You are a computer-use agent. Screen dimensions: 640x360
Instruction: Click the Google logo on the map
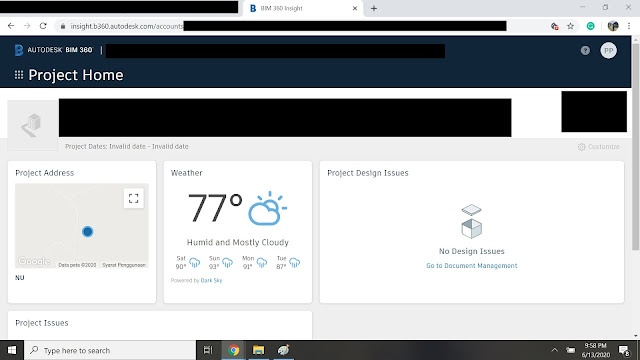click(34, 261)
